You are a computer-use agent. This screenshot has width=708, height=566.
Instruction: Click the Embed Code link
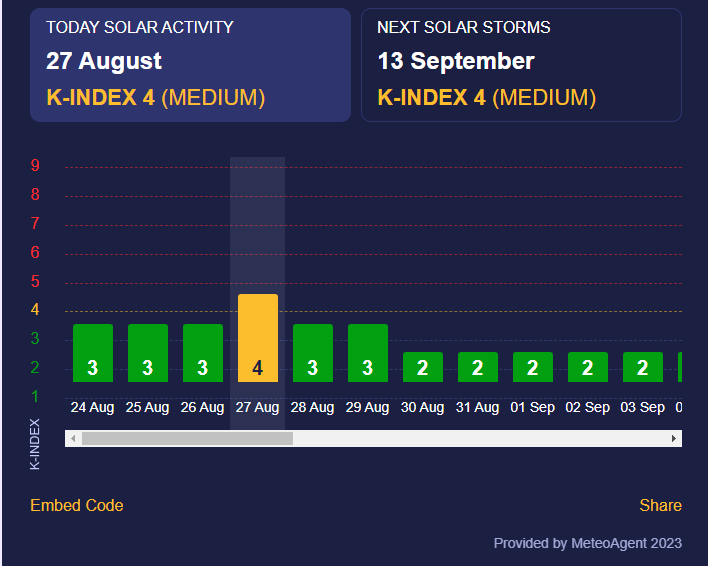[77, 505]
